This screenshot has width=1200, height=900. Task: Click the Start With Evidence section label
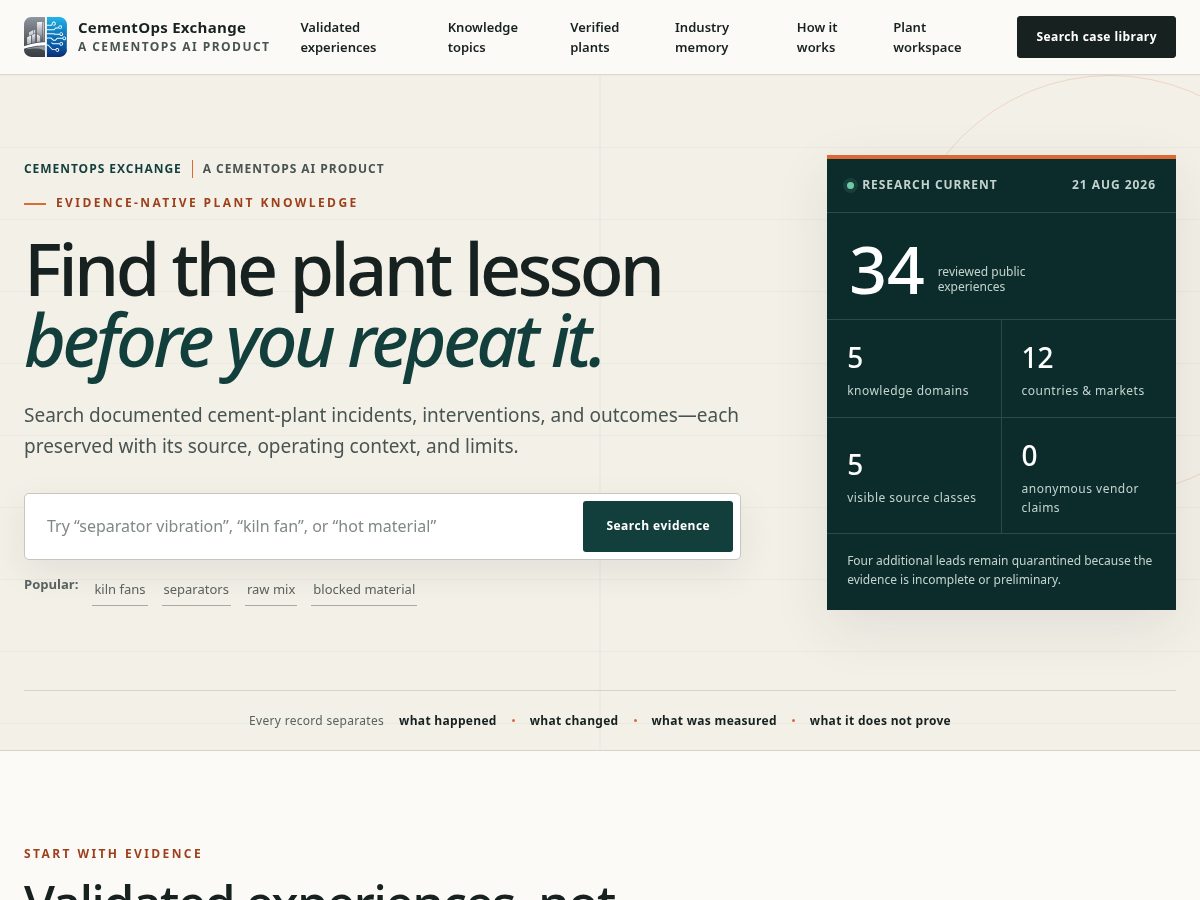[113, 854]
